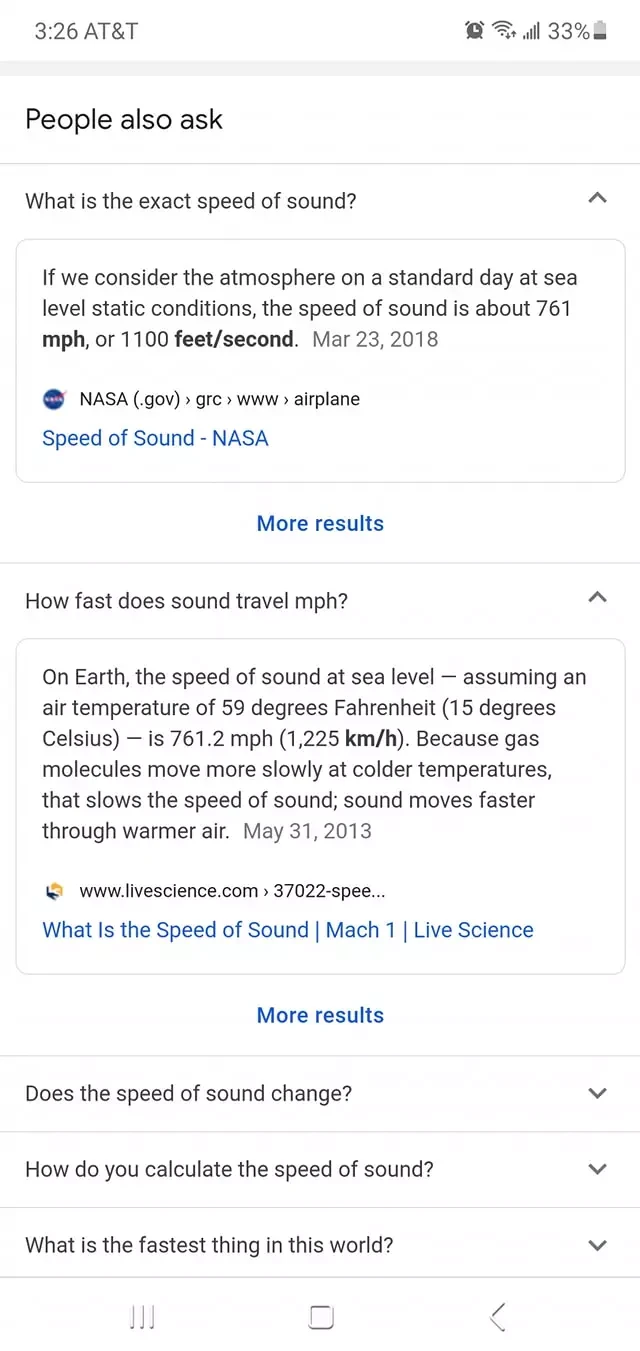Tap the cellular signal bars icon
Viewport: 640px width, 1351px height.
(531, 32)
